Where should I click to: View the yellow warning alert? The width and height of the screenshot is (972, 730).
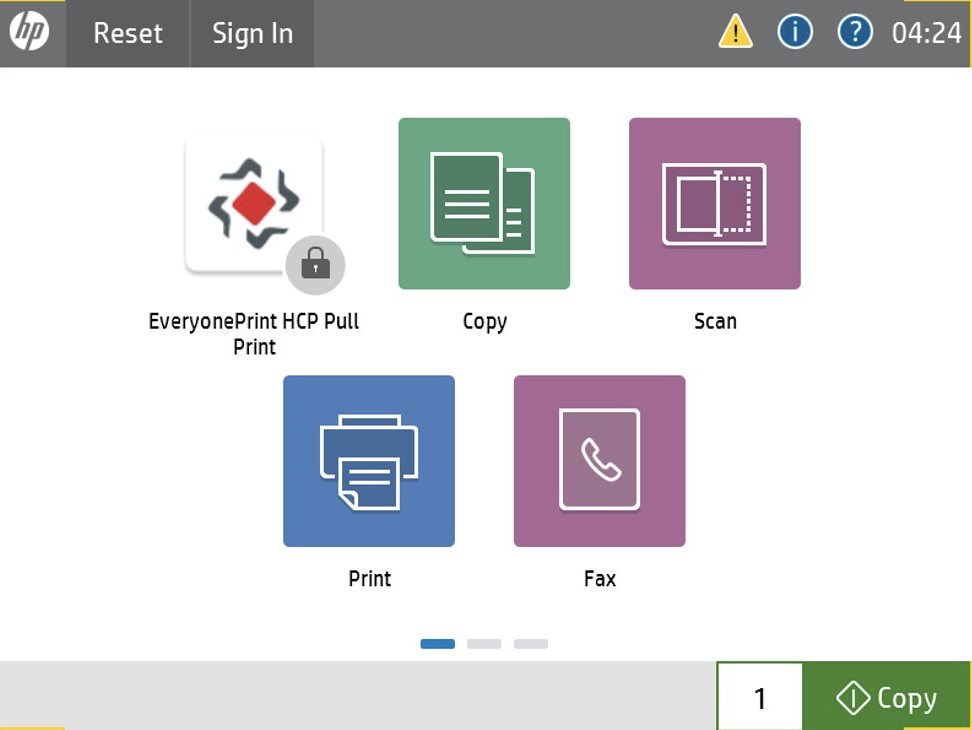point(735,32)
